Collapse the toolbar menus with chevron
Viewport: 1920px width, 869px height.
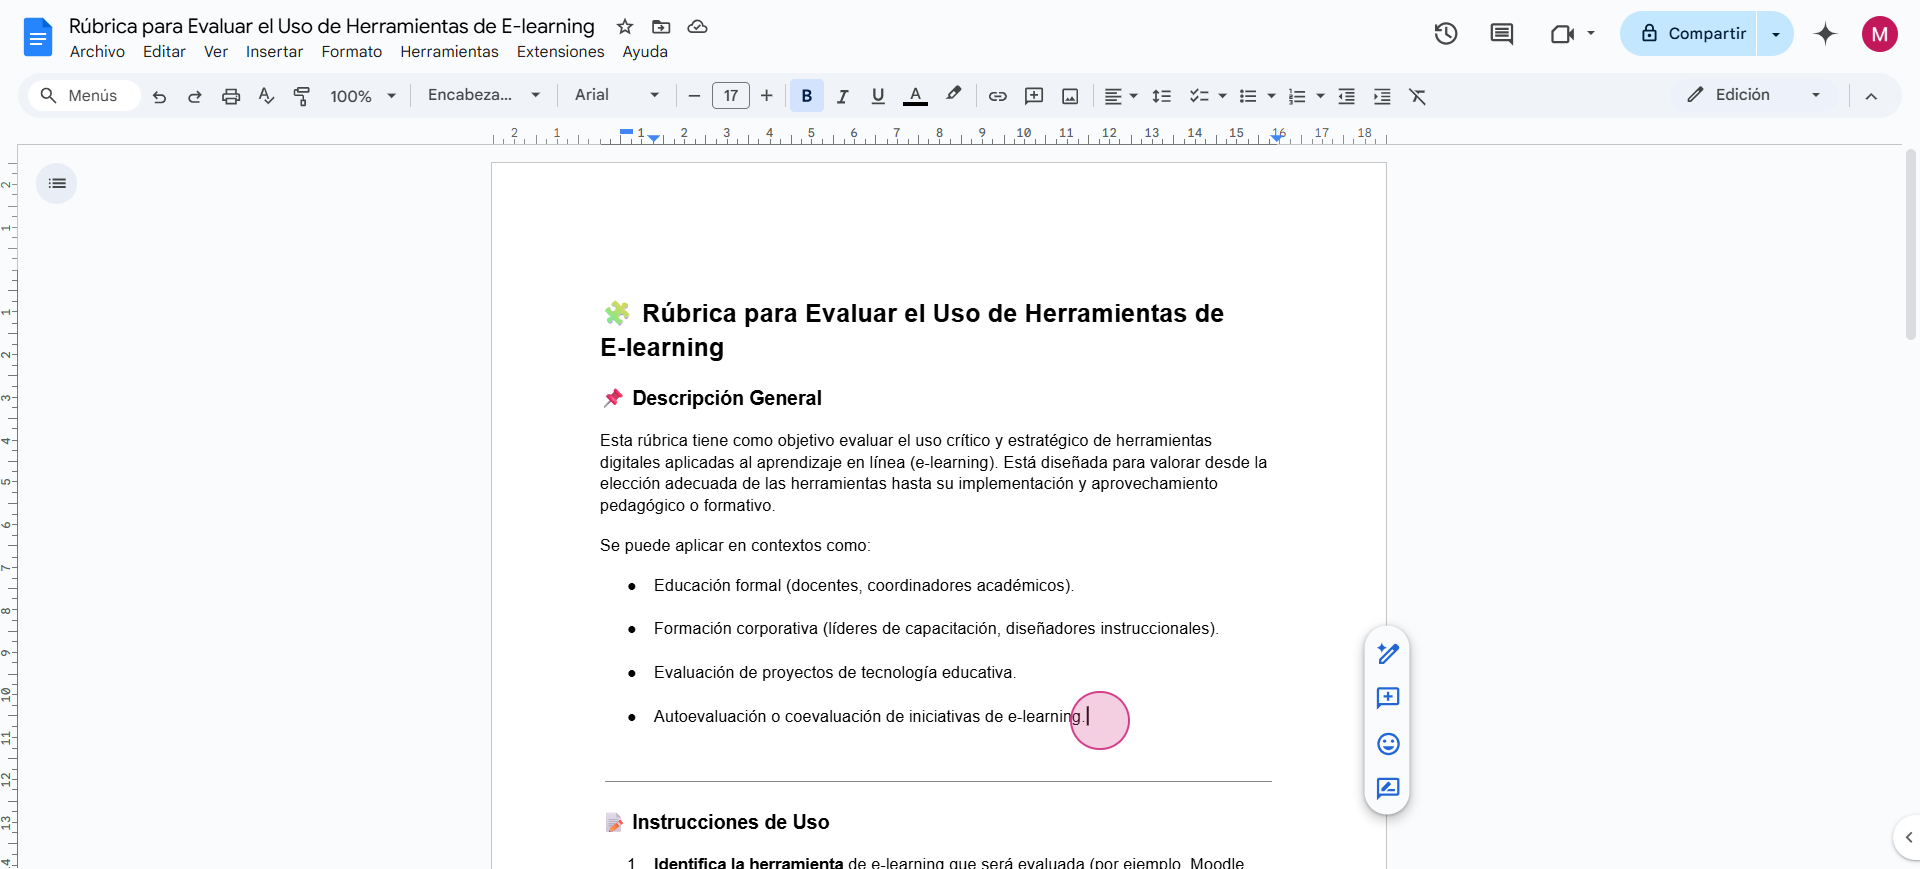1871,96
